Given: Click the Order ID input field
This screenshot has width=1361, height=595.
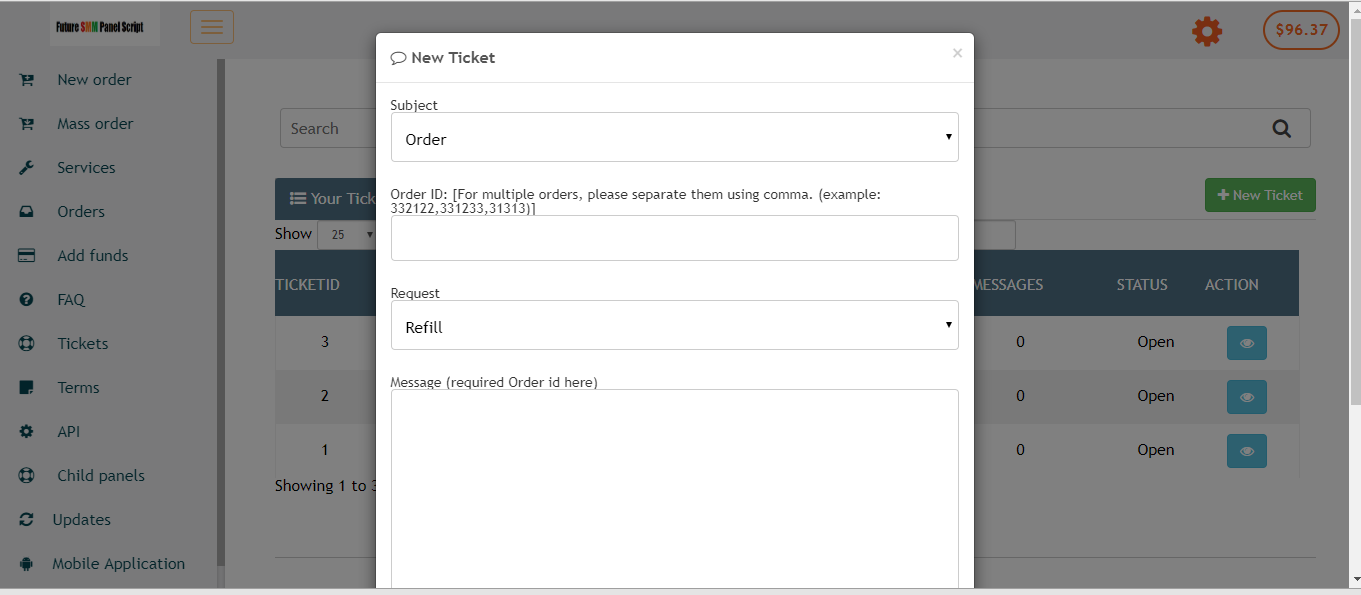Looking at the screenshot, I should 674,238.
